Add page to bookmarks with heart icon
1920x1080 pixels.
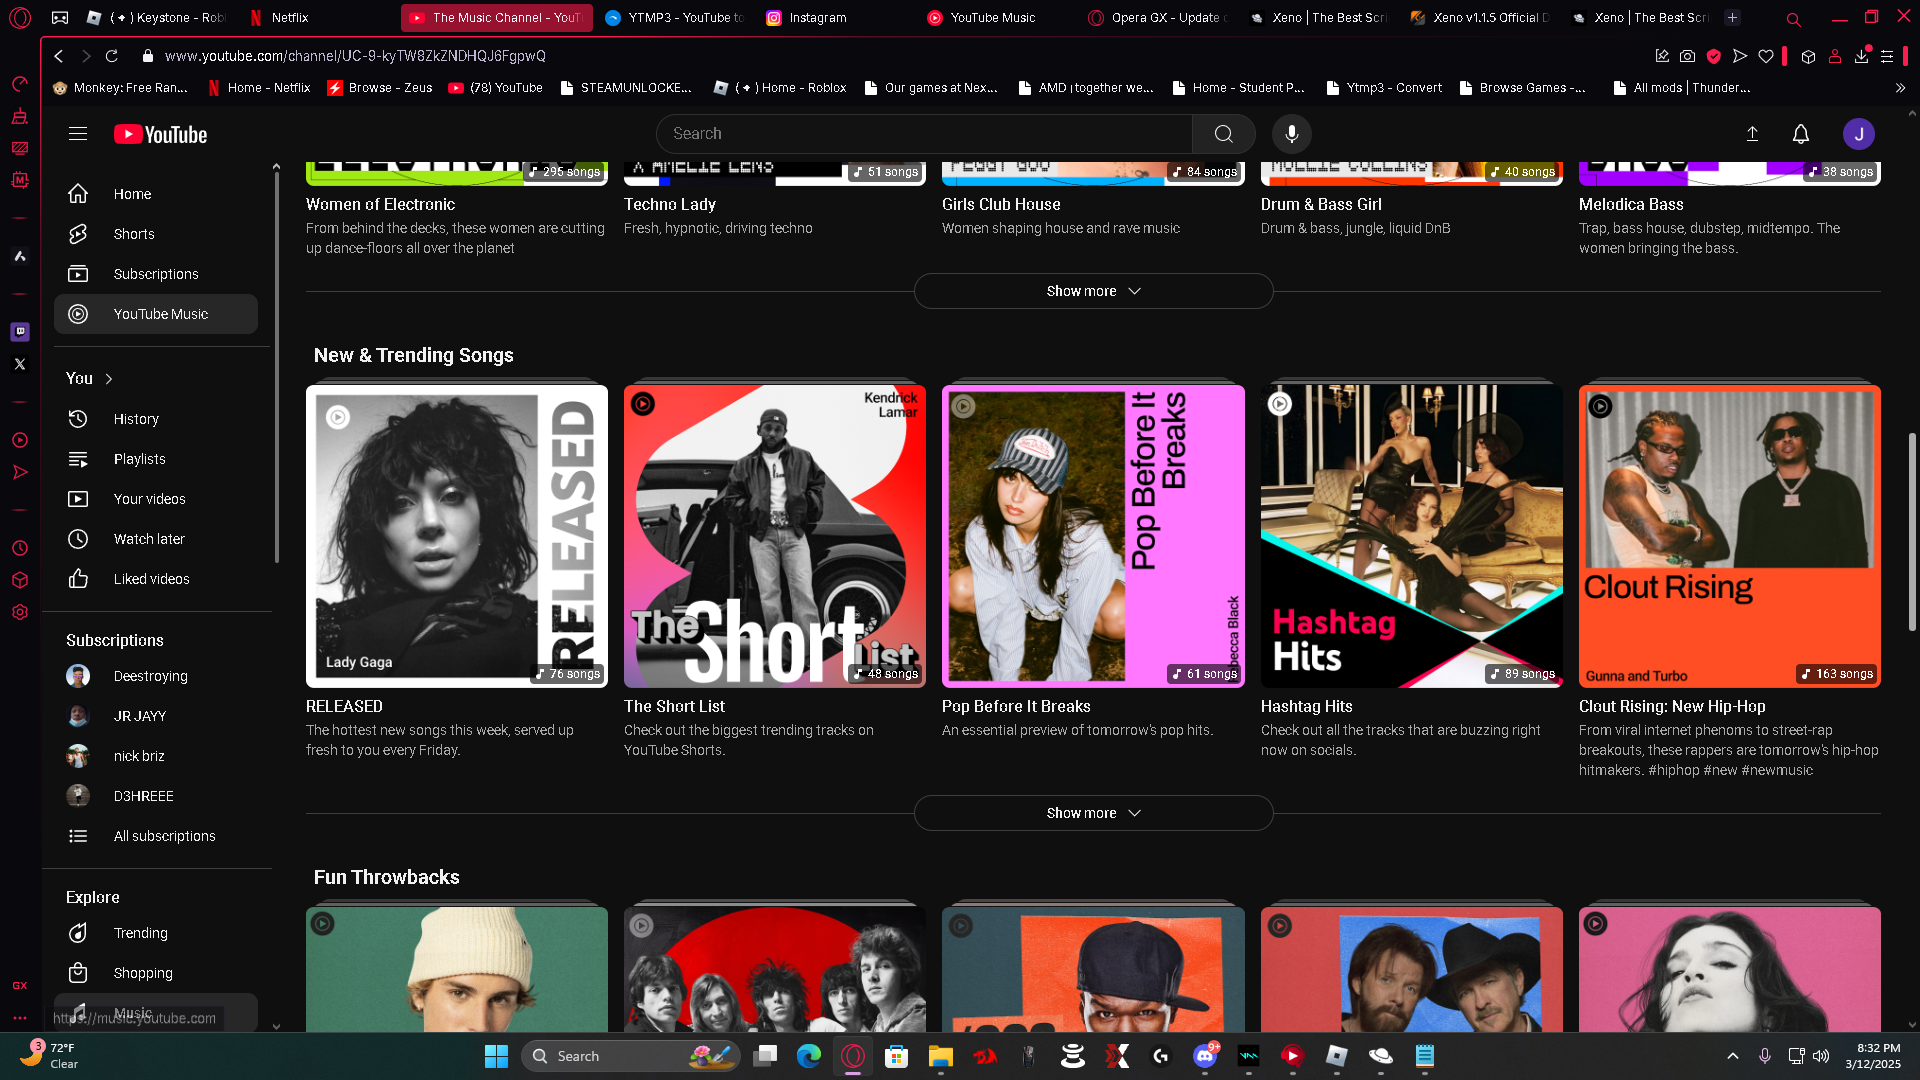(1766, 56)
